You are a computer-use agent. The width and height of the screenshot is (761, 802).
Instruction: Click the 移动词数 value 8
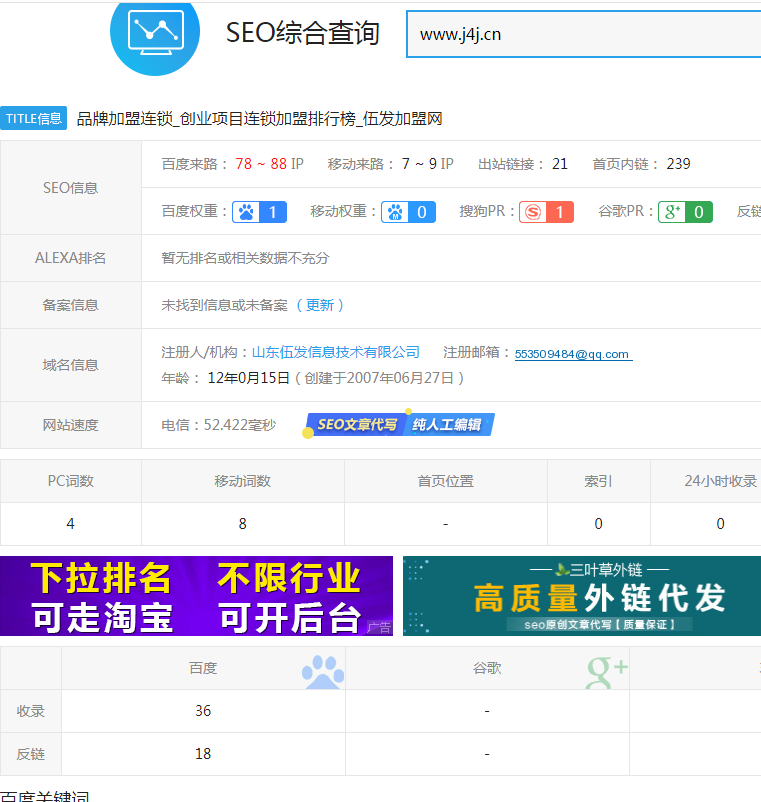pyautogui.click(x=242, y=523)
